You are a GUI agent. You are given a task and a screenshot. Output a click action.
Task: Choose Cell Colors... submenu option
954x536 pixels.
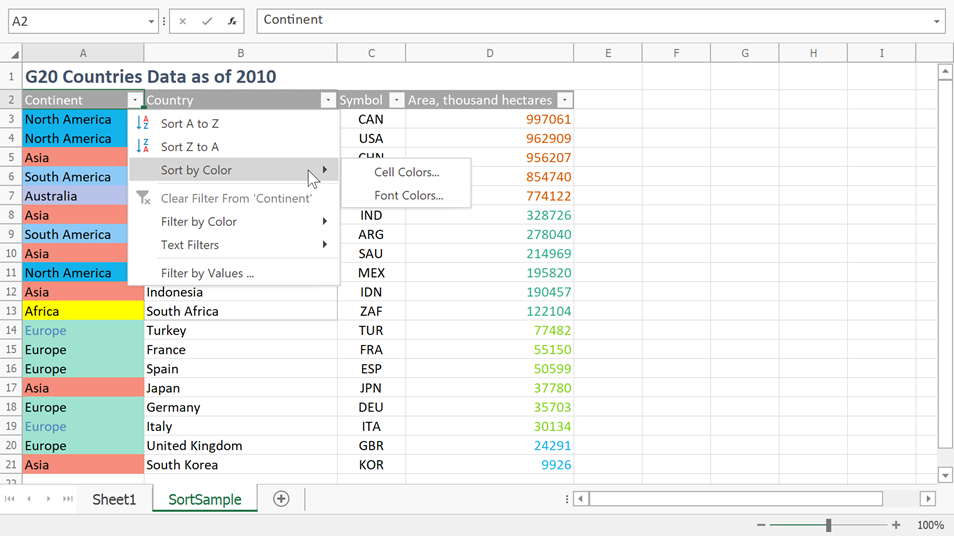click(406, 172)
